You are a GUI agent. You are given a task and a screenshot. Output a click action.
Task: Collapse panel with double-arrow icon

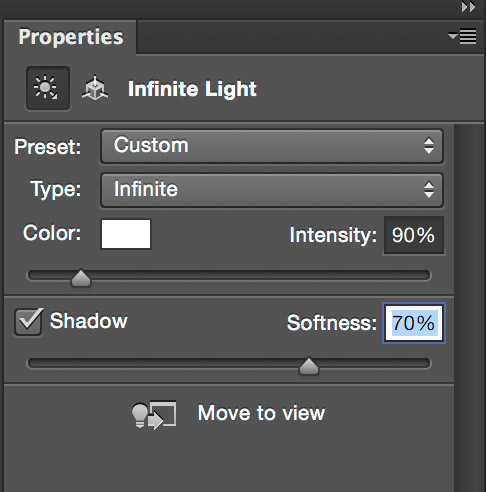(468, 6)
